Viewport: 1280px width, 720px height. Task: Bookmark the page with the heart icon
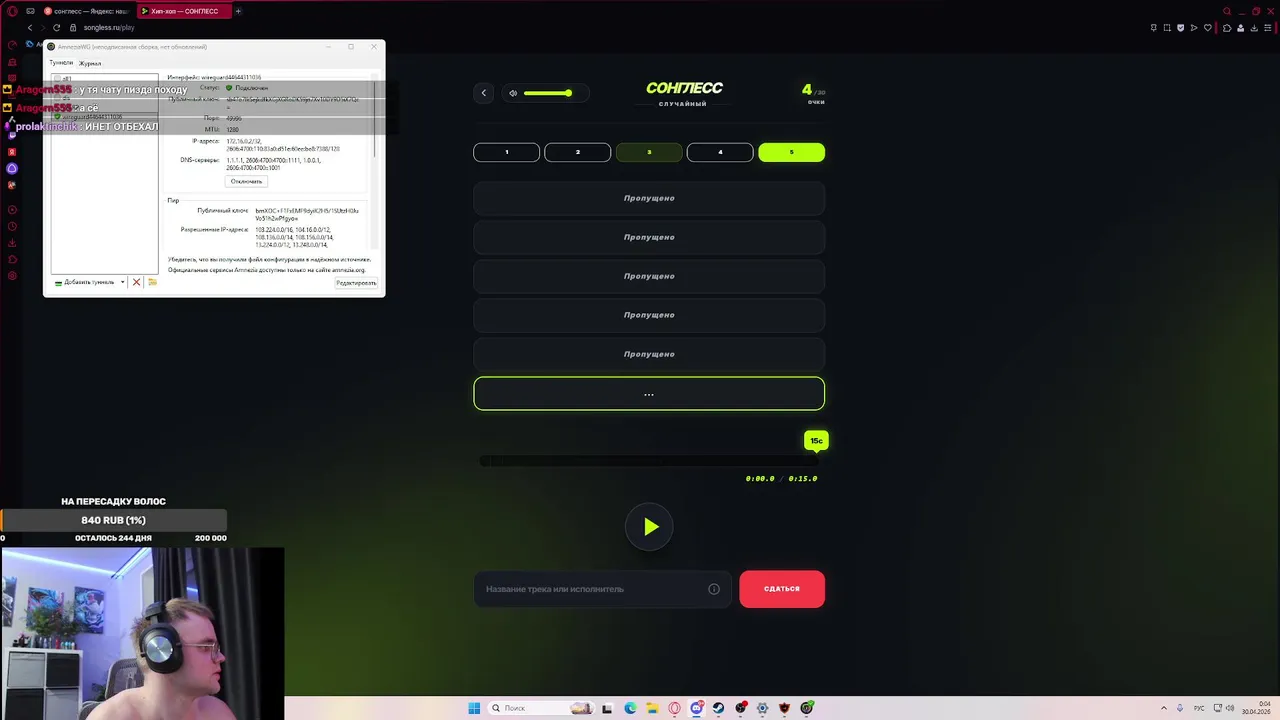pos(1208,28)
